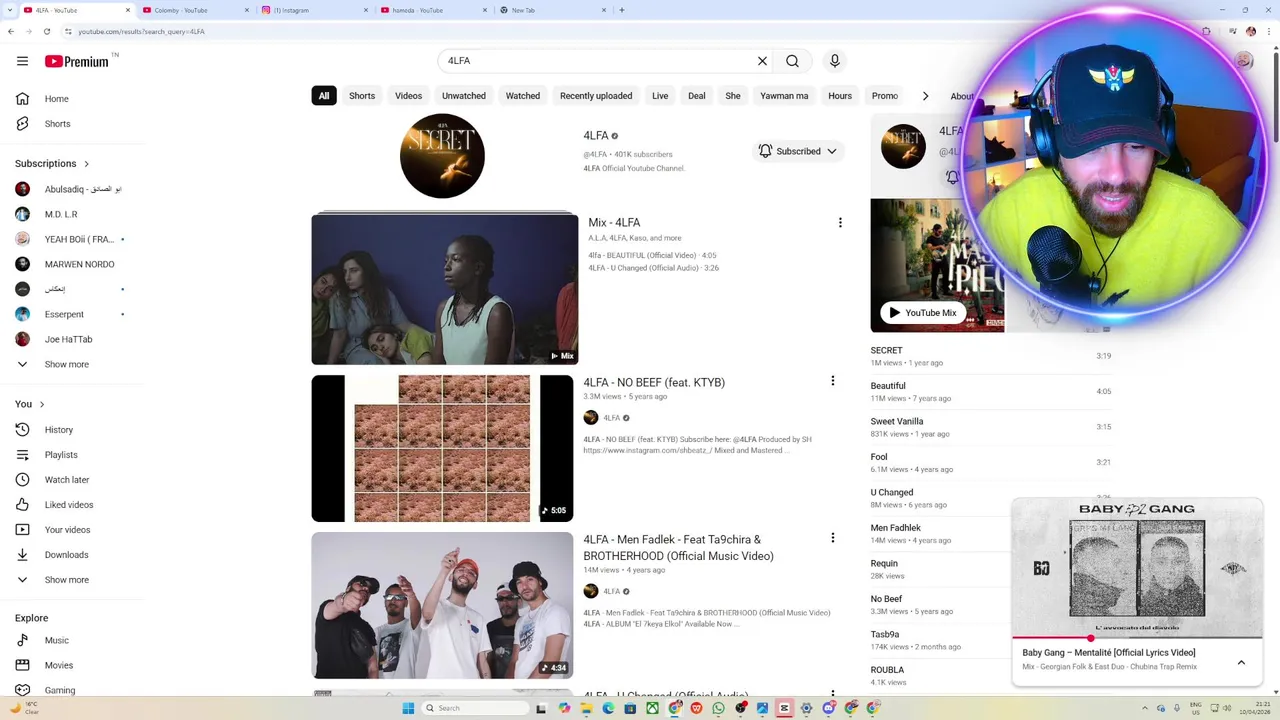
Task: Select the Yawman ma filter chip
Action: pyautogui.click(x=784, y=96)
